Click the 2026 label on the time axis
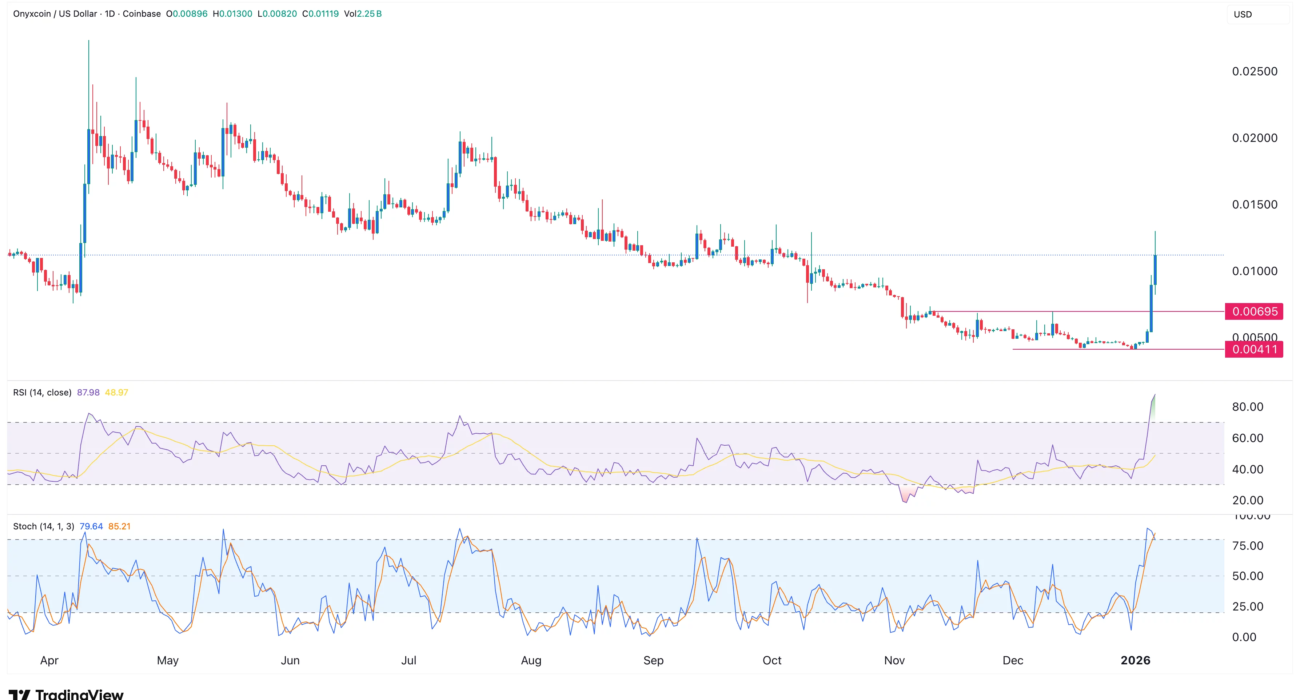 click(x=1135, y=660)
